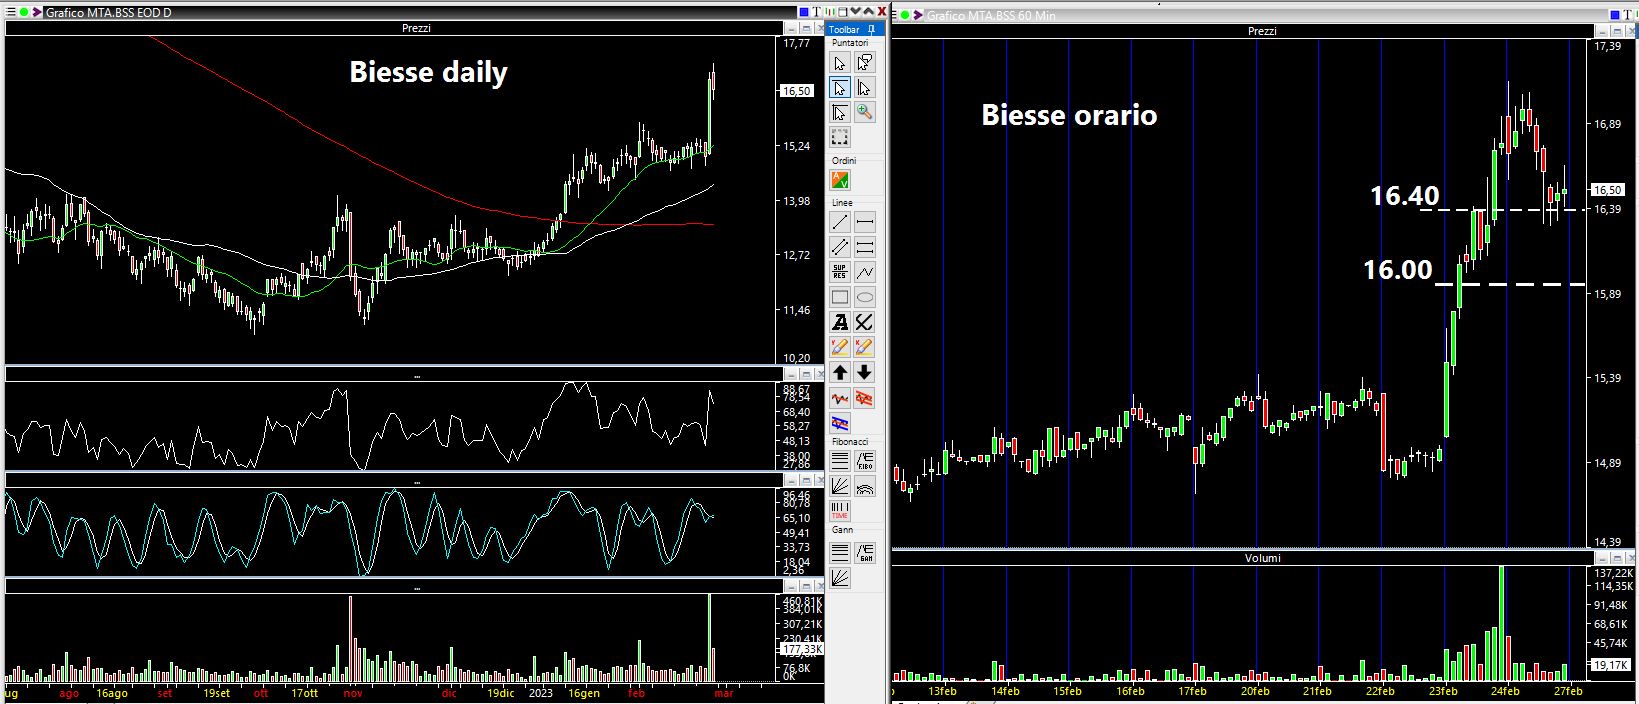Click the 19,17K volume label in Volumi
This screenshot has height=704, width=1639.
[x=1609, y=665]
